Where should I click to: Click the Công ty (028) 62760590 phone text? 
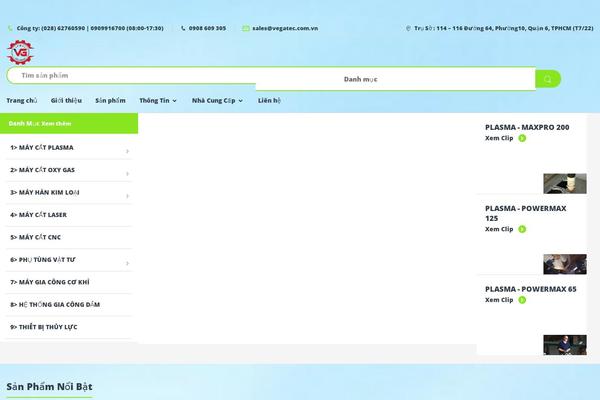pos(90,28)
